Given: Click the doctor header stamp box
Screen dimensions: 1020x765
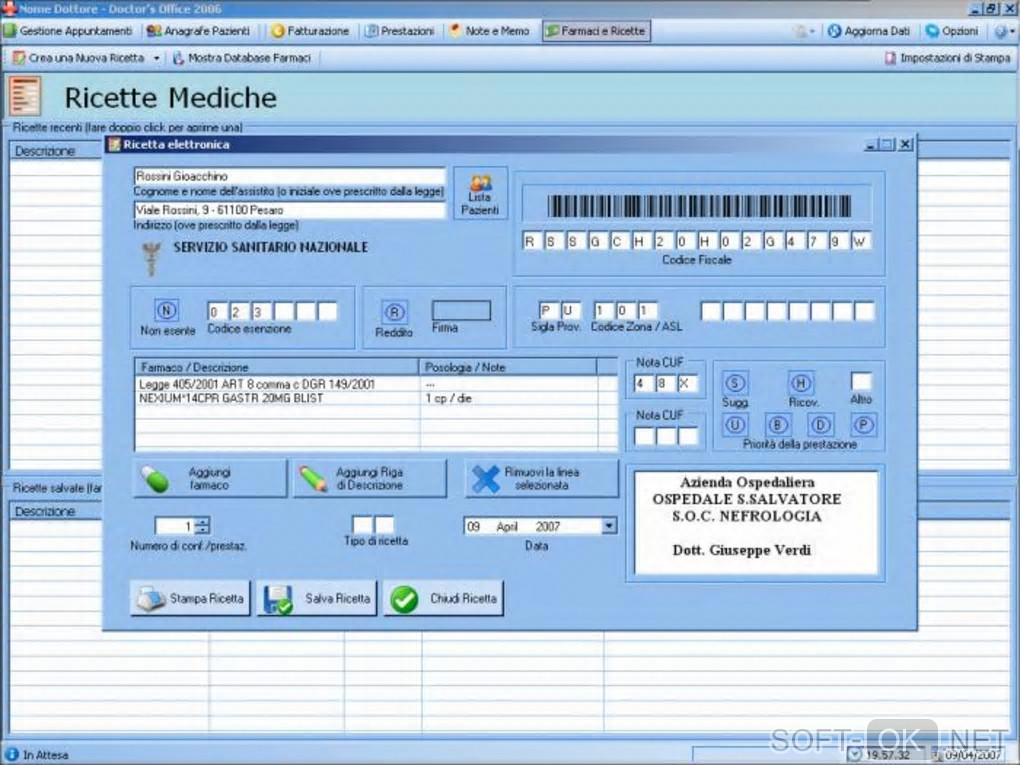Looking at the screenshot, I should (x=756, y=522).
